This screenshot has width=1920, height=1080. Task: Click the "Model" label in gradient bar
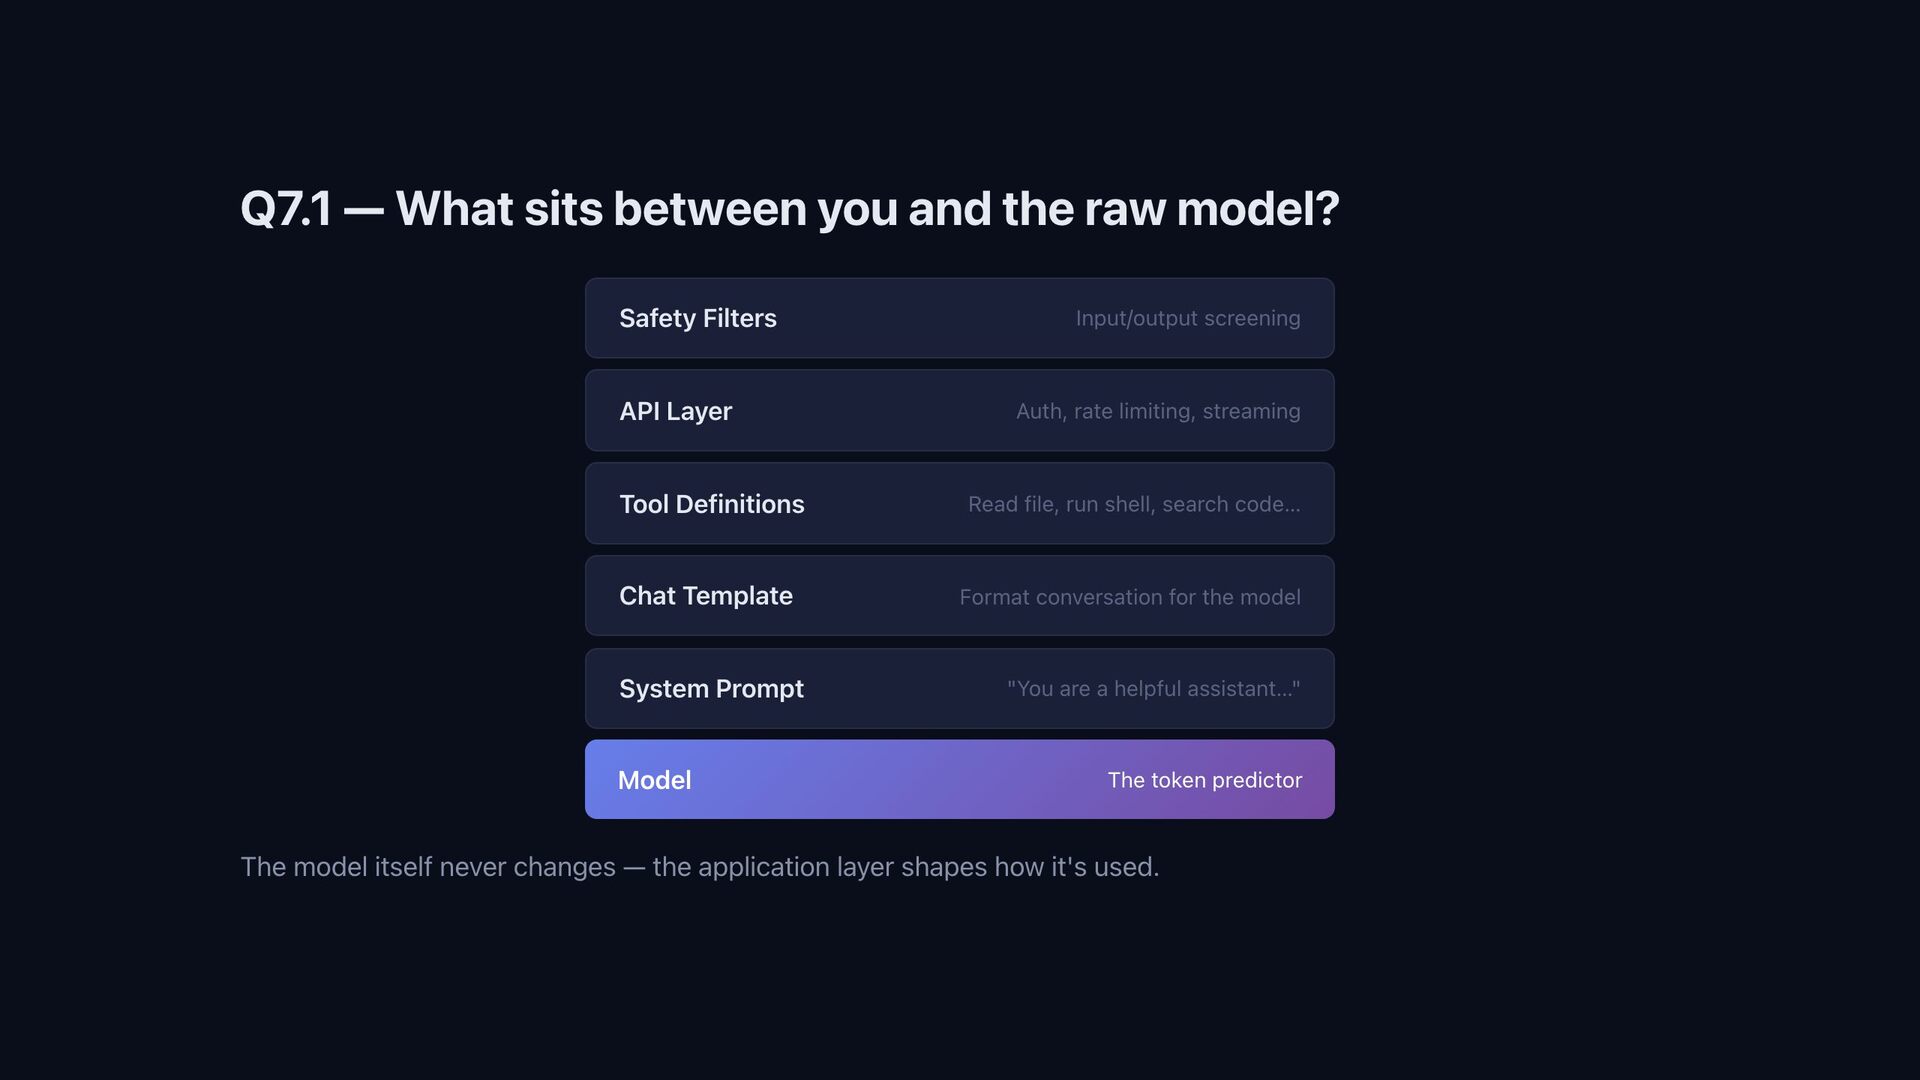point(654,780)
